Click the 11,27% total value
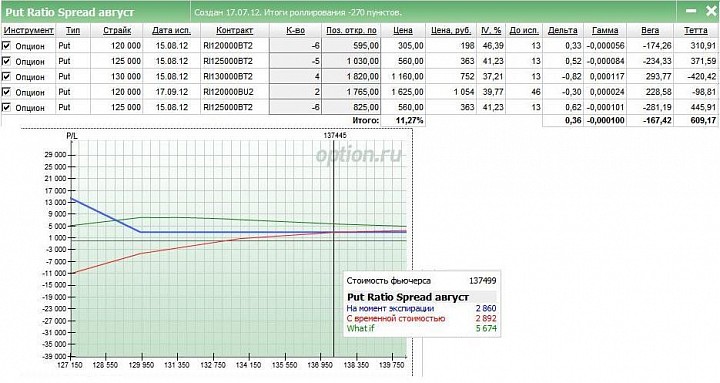The width and height of the screenshot is (720, 383). point(410,121)
